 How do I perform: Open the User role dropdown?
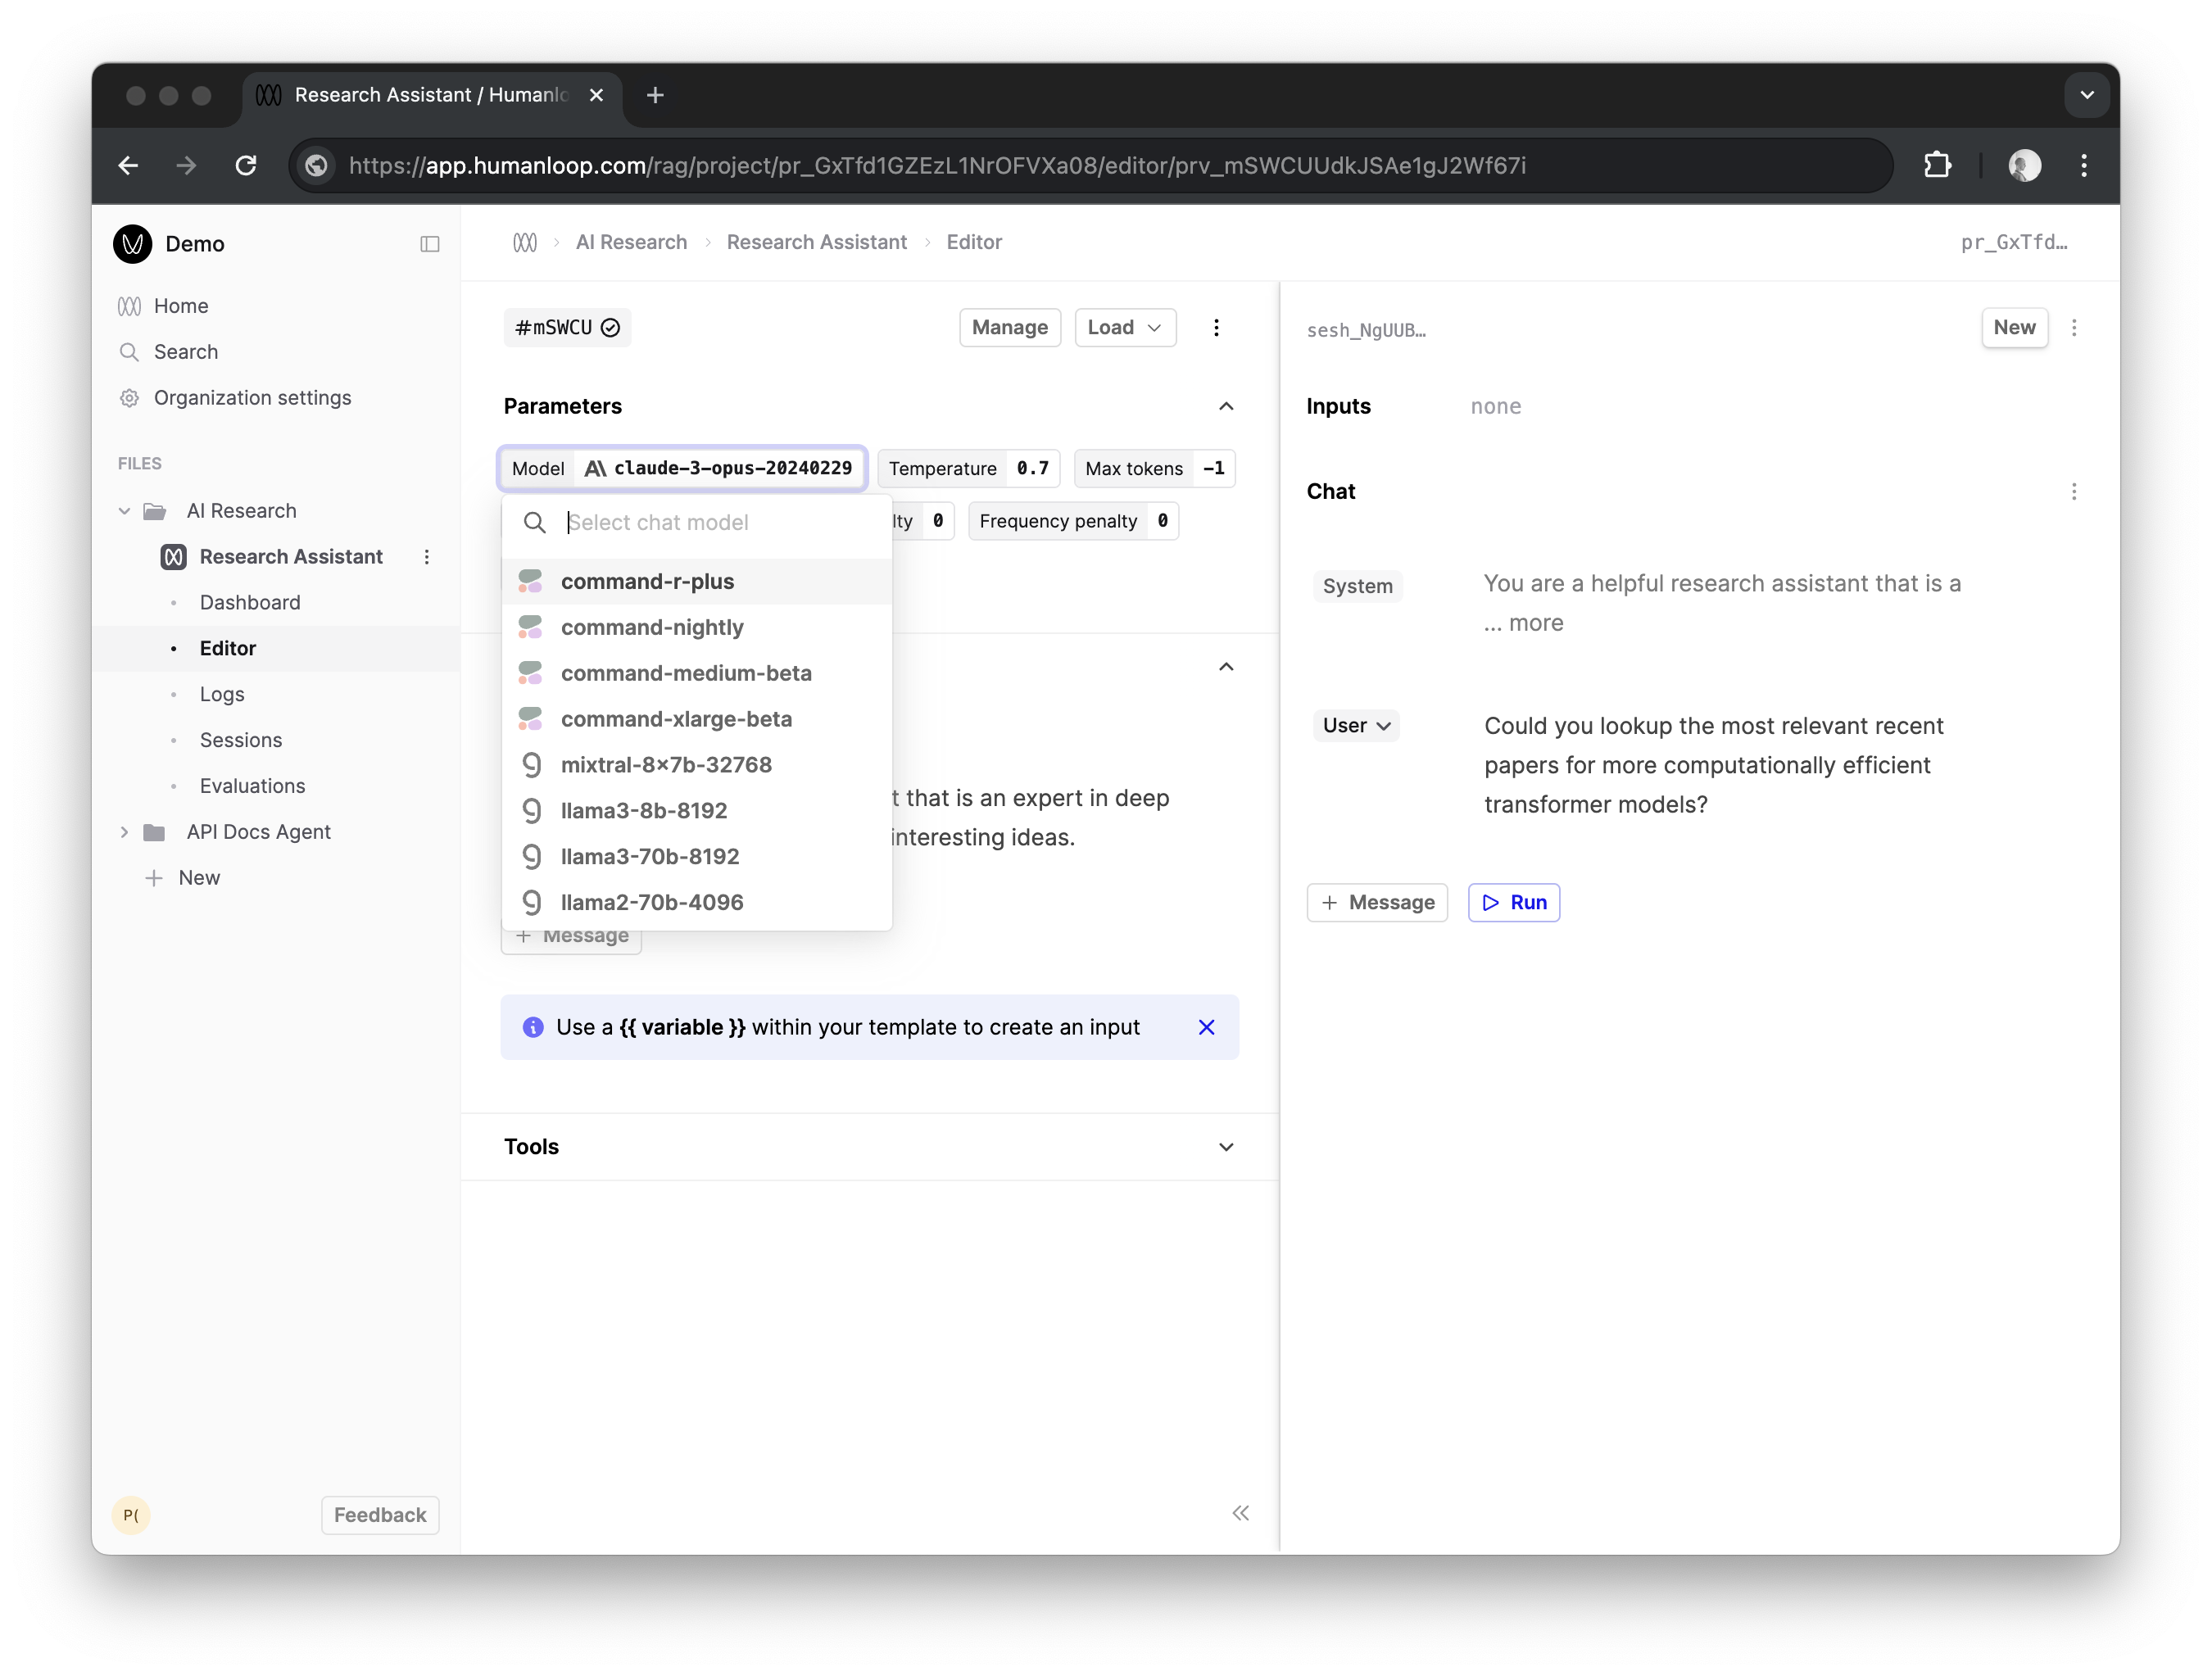(1356, 726)
